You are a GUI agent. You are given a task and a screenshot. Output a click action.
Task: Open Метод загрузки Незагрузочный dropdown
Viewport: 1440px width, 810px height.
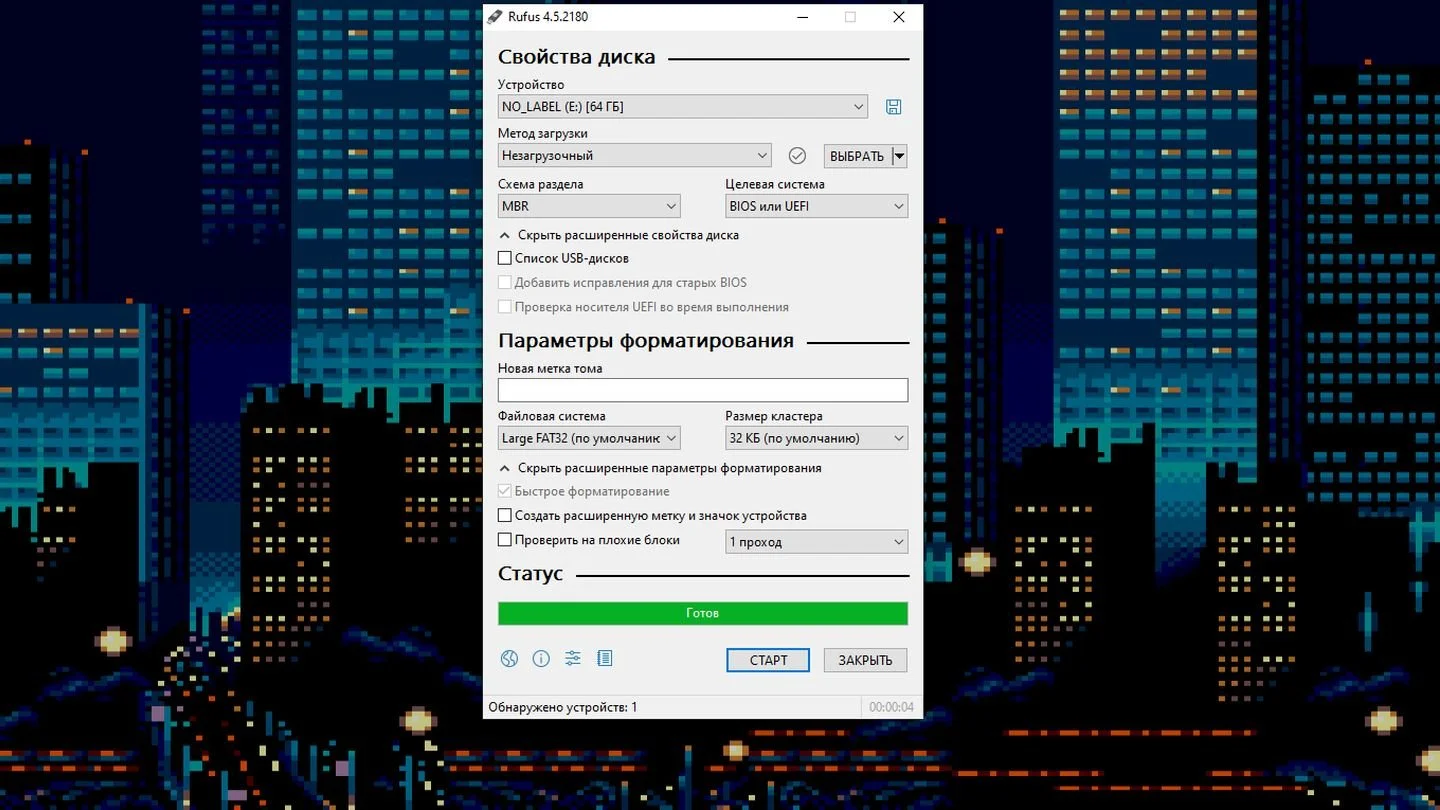coord(635,156)
